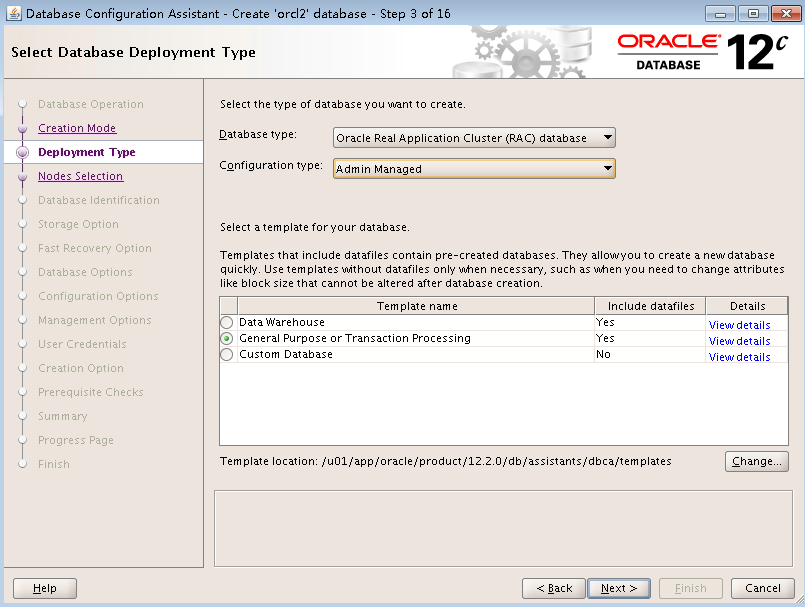The image size is (805, 607).
Task: Click the Change... template location button
Action: [757, 461]
